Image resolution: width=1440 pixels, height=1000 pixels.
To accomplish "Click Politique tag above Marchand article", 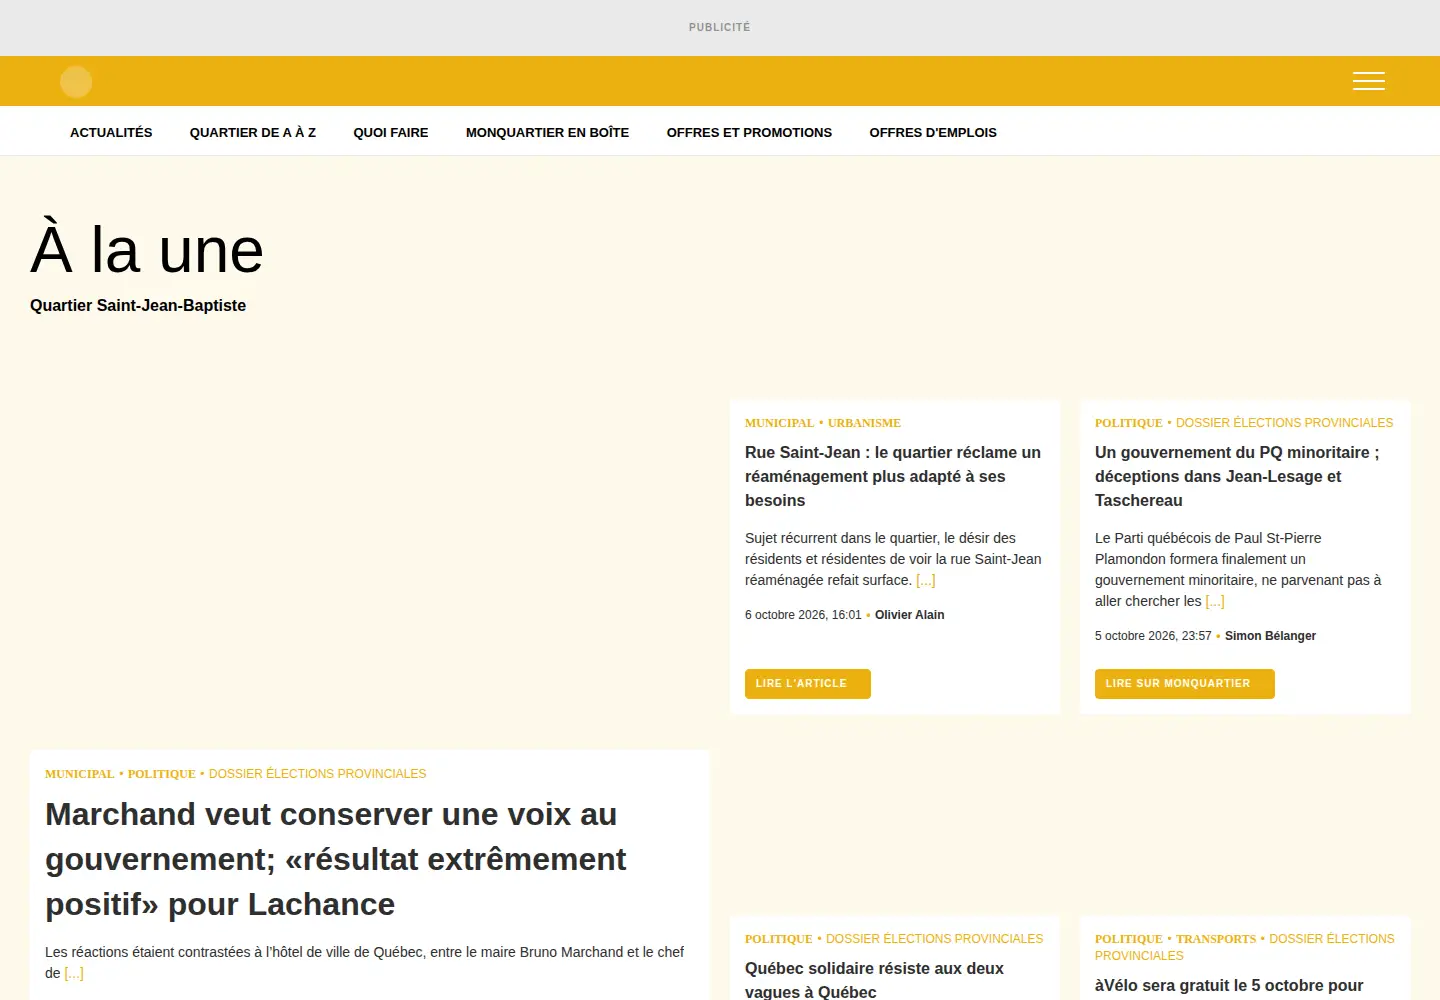I will tap(161, 774).
